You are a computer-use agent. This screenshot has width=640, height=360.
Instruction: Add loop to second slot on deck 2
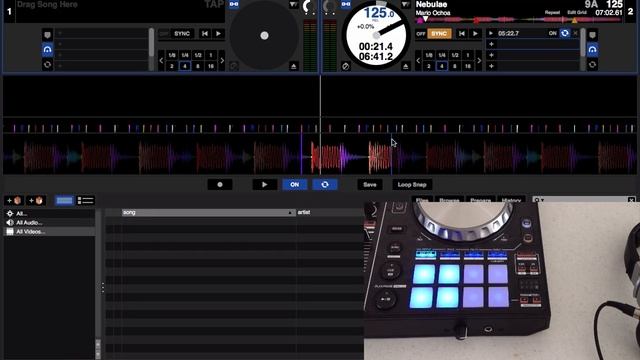[491, 44]
